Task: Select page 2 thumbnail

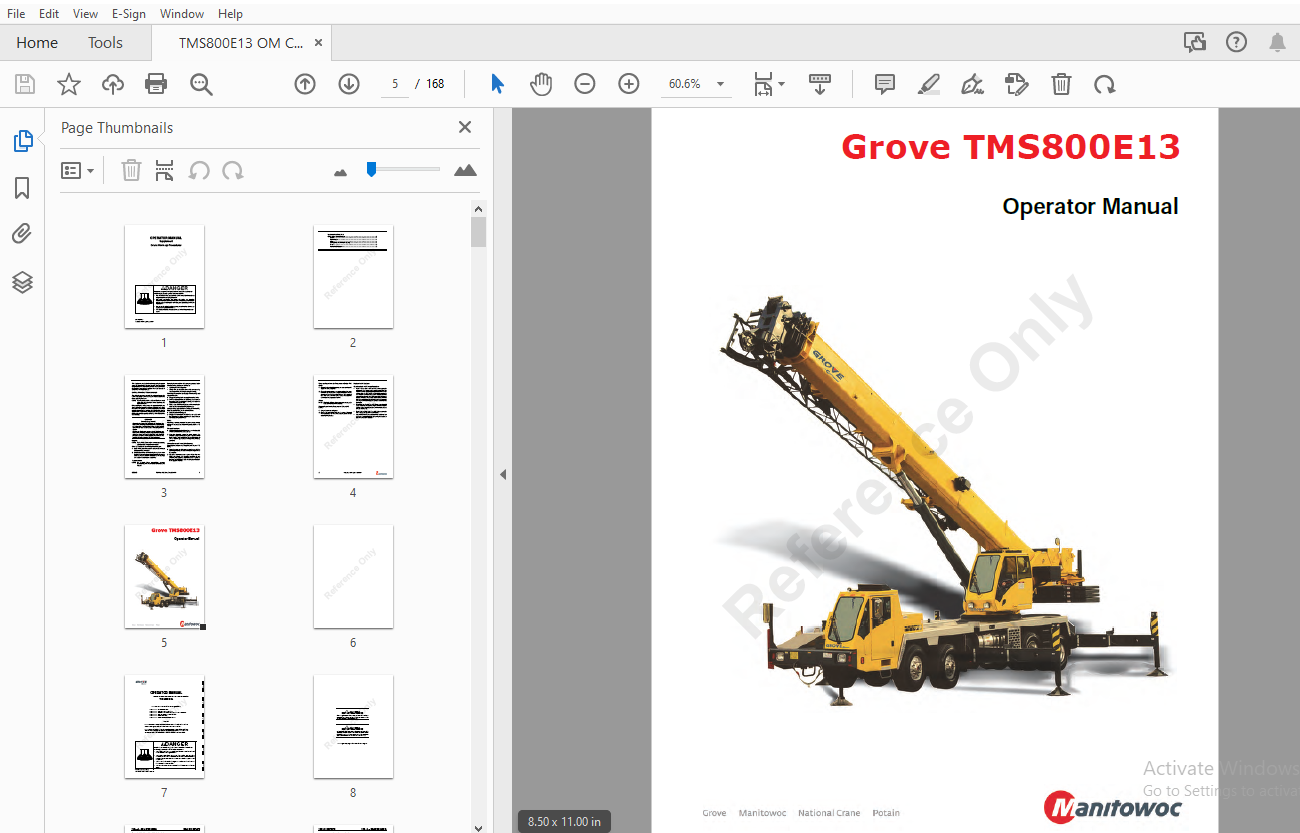Action: (353, 276)
